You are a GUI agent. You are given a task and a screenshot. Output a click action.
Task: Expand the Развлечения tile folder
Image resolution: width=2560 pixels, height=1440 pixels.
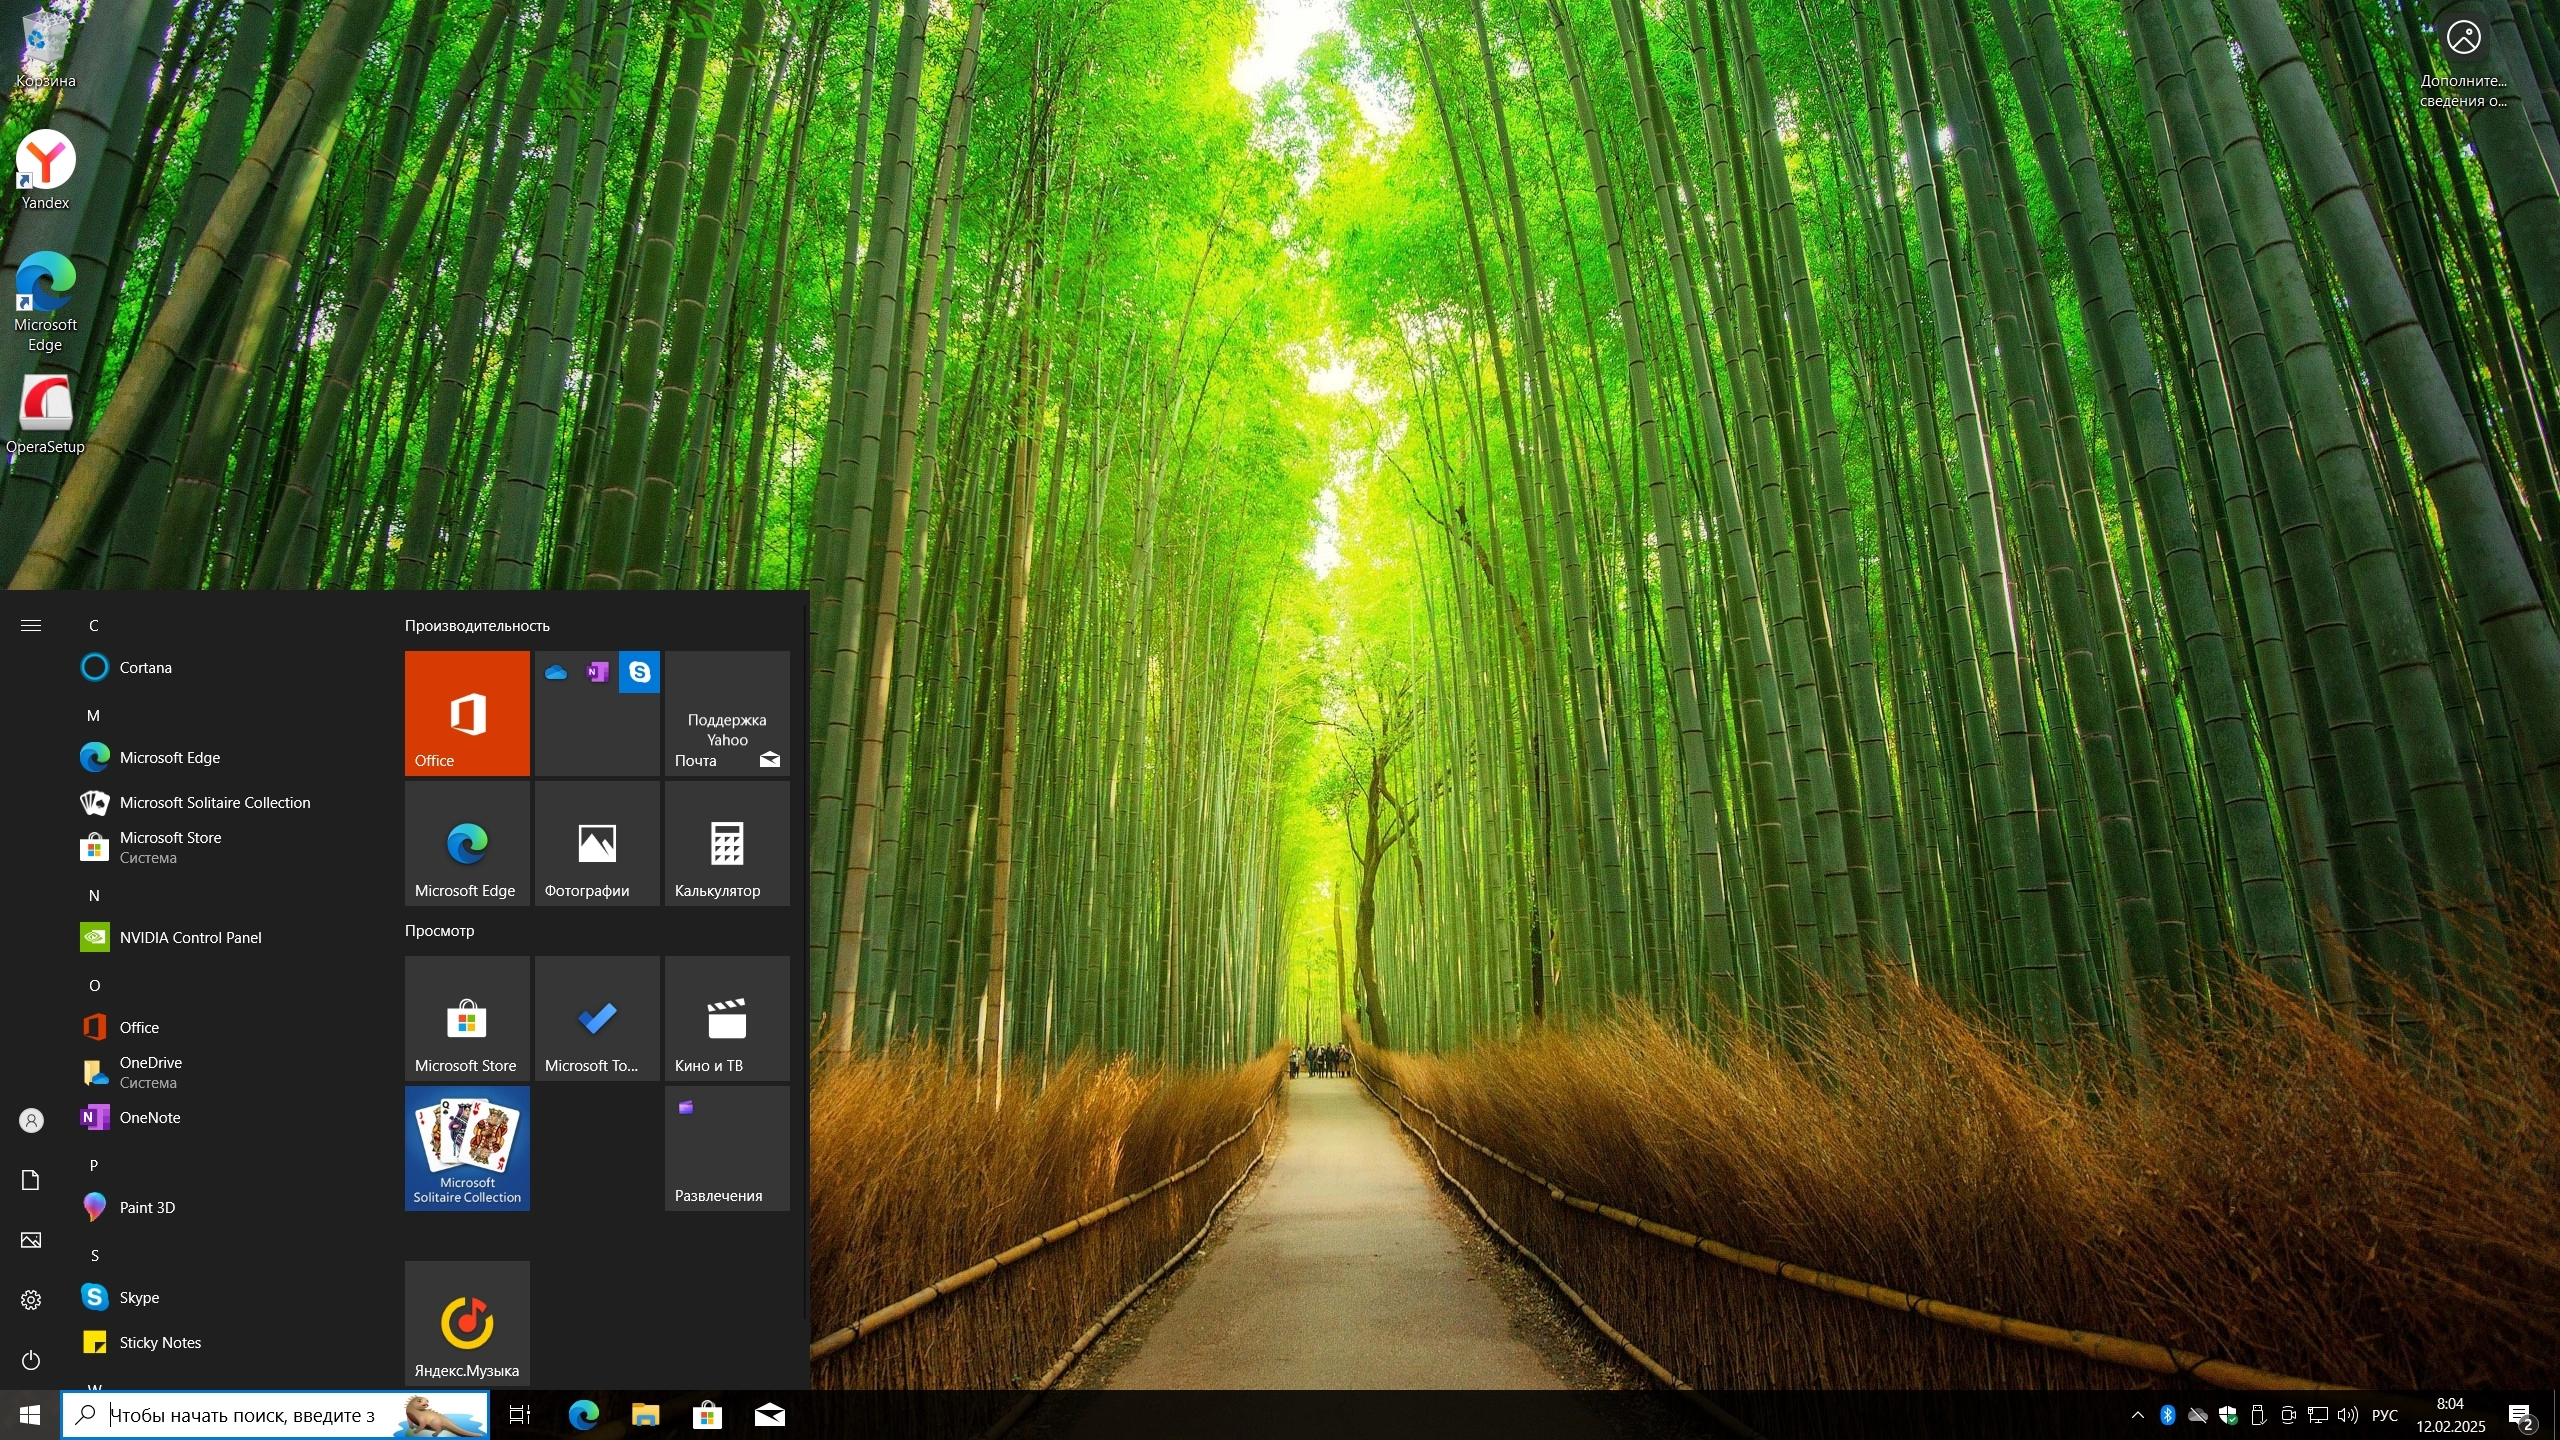pyautogui.click(x=727, y=1148)
